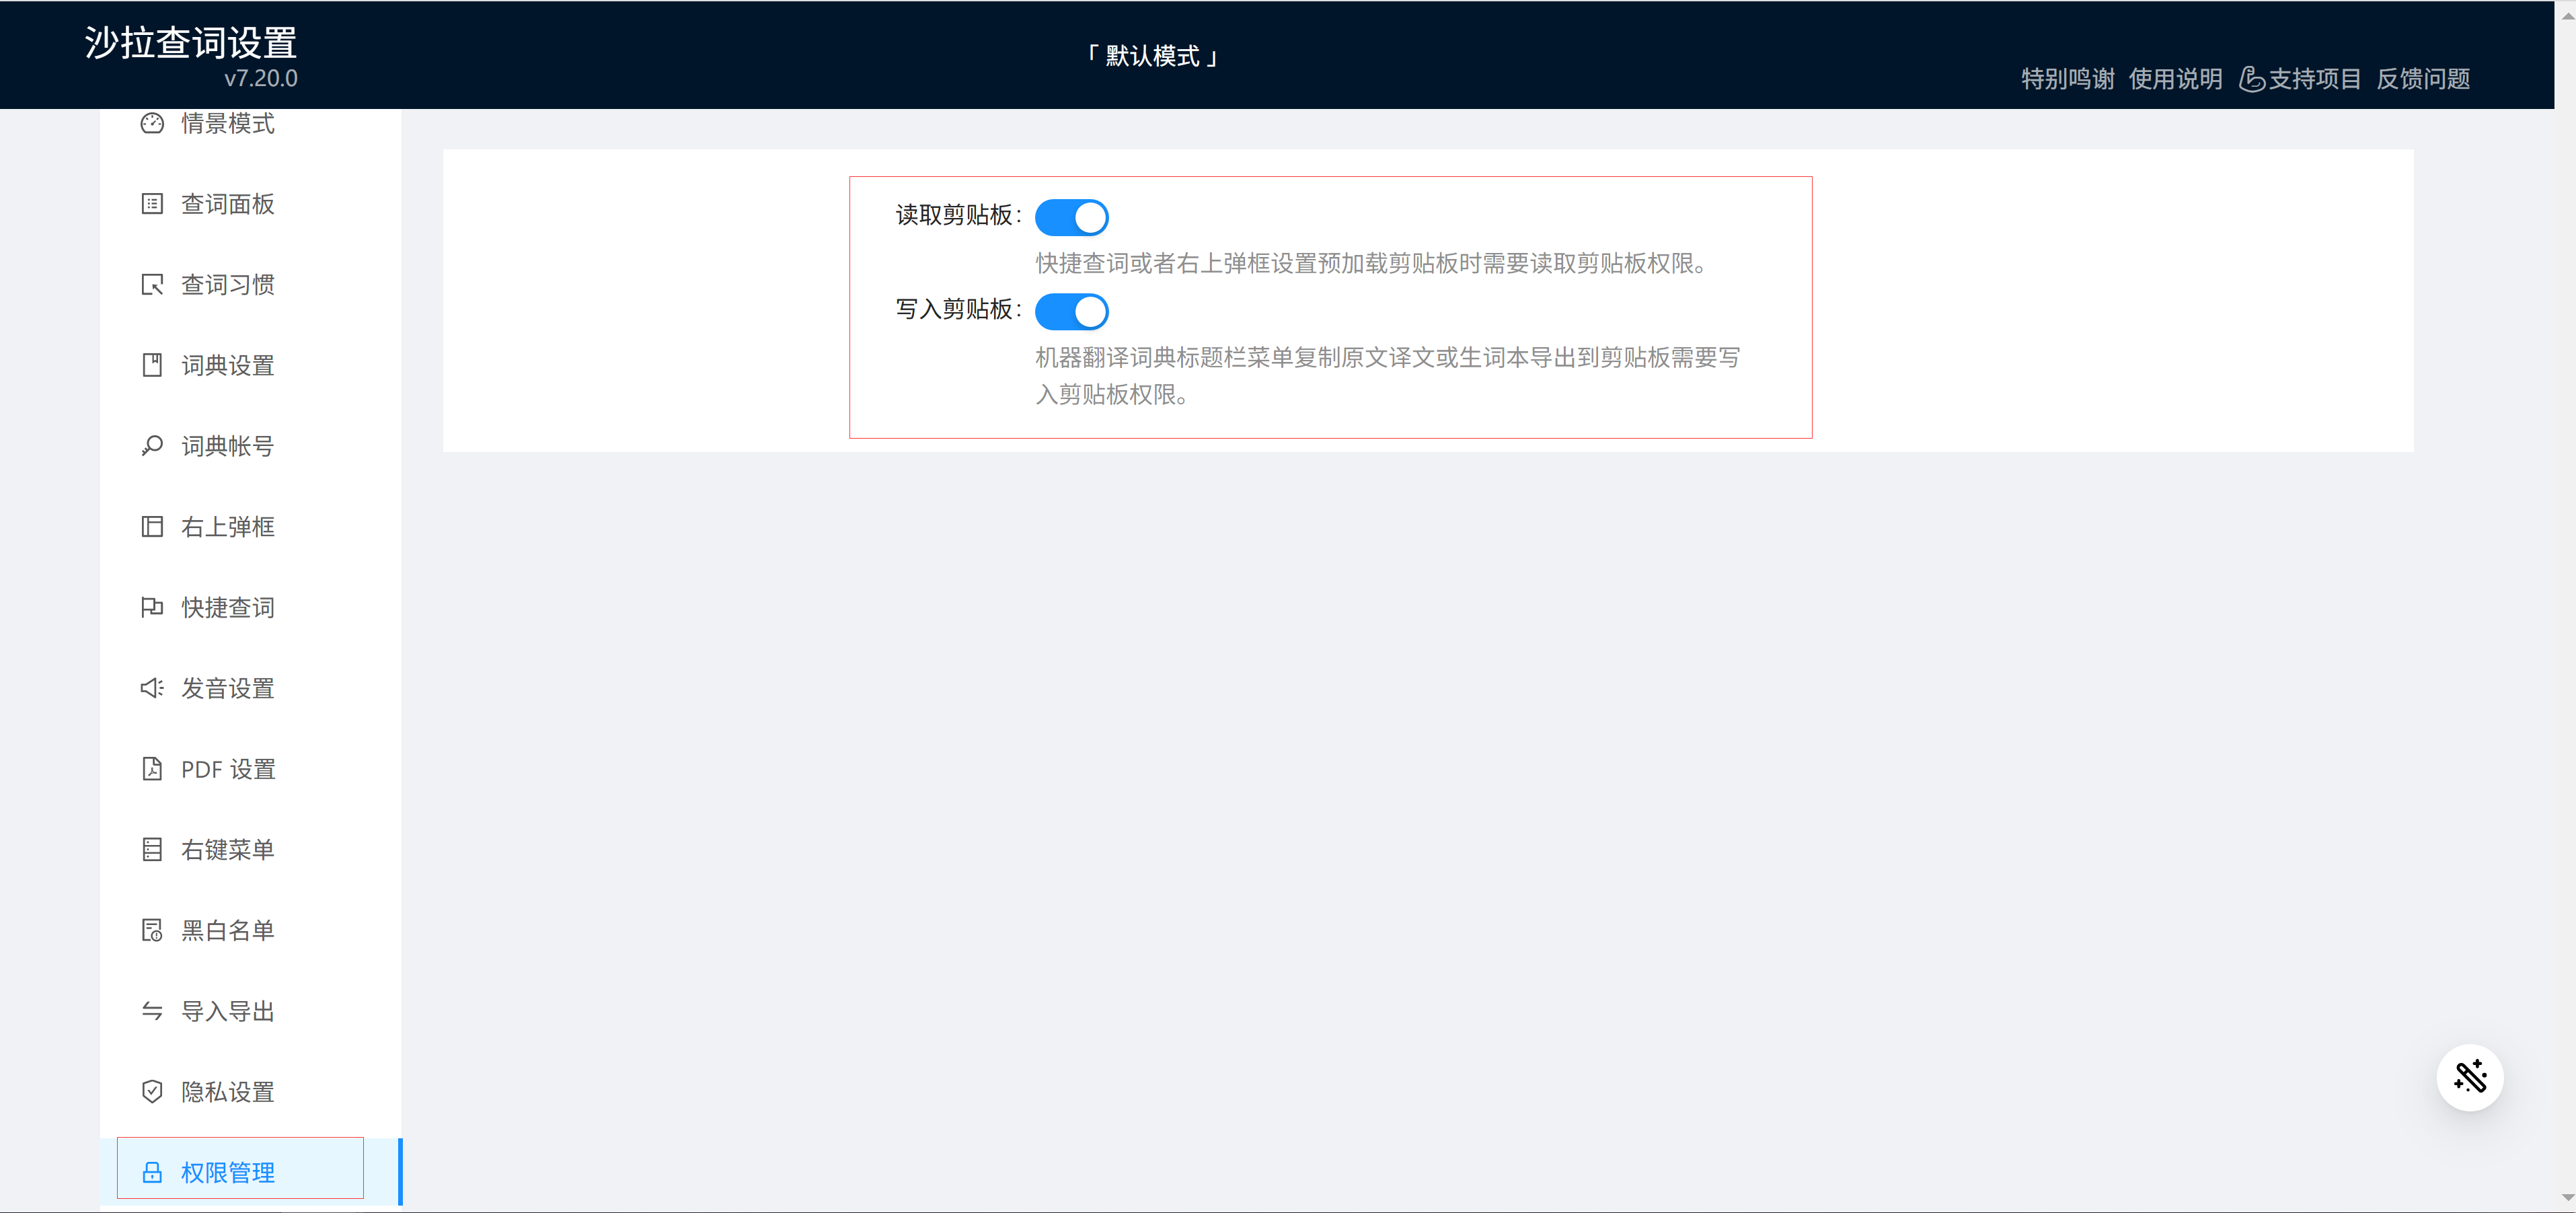
Task: Click the key icon beside 词典帐号
Action: 152,446
